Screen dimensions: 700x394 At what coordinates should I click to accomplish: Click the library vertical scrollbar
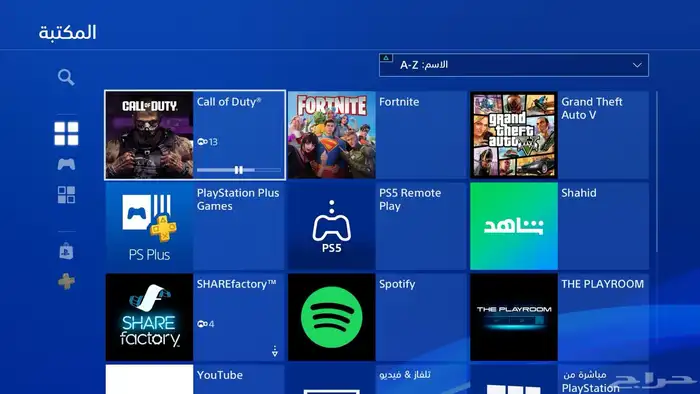[x=657, y=171]
